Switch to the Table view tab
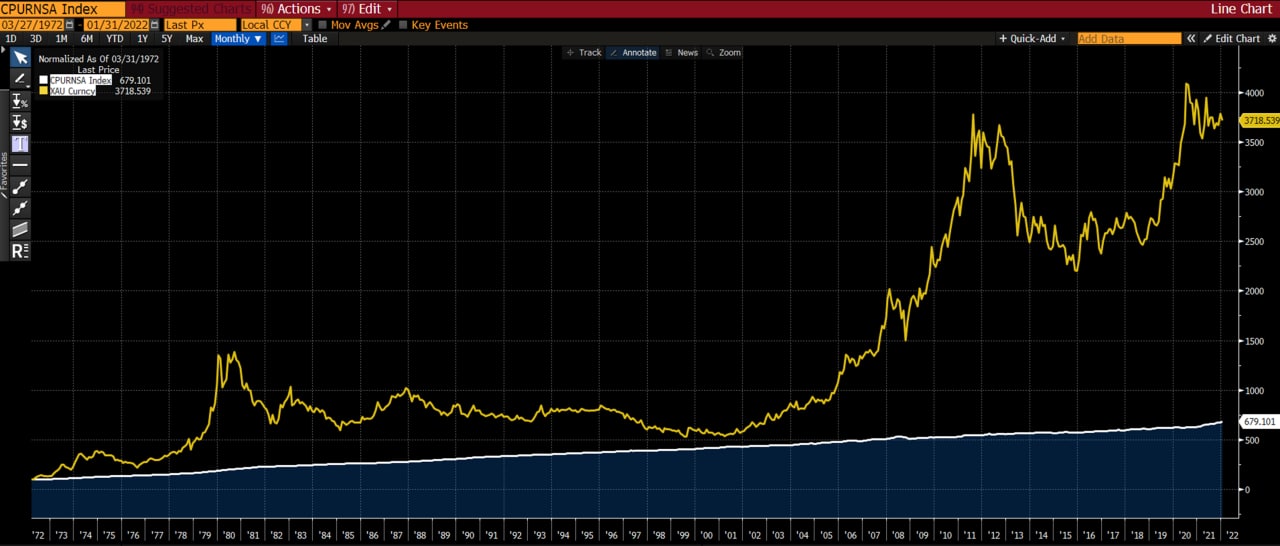Viewport: 1280px width, 546px height. click(x=314, y=39)
